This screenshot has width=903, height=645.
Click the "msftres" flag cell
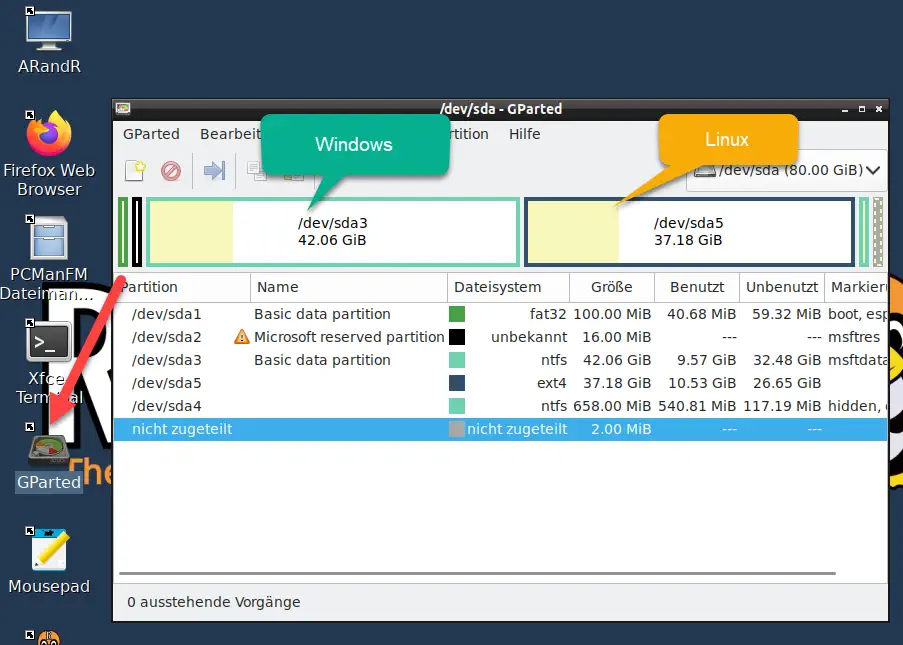[854, 337]
